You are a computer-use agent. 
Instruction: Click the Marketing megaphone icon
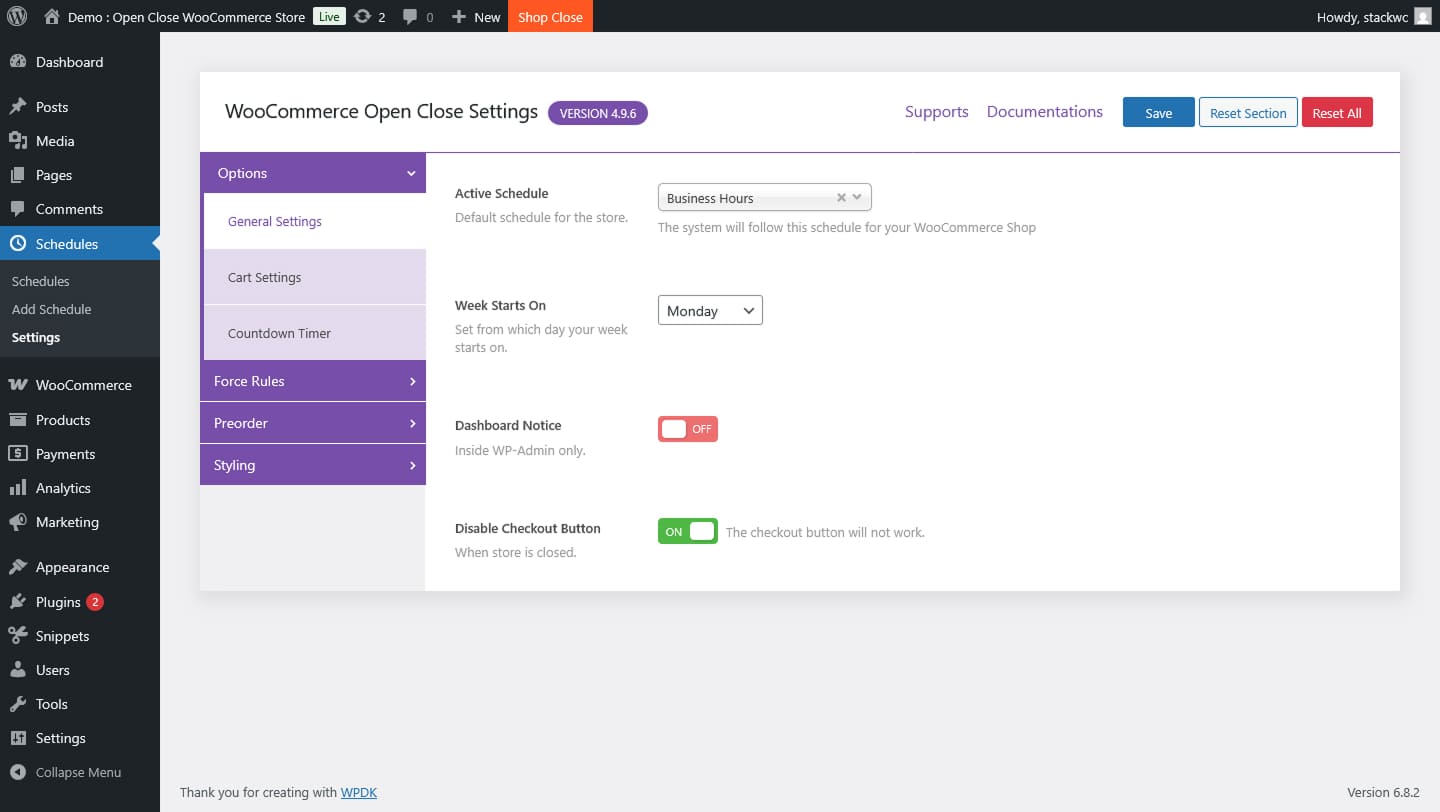pyautogui.click(x=17, y=522)
